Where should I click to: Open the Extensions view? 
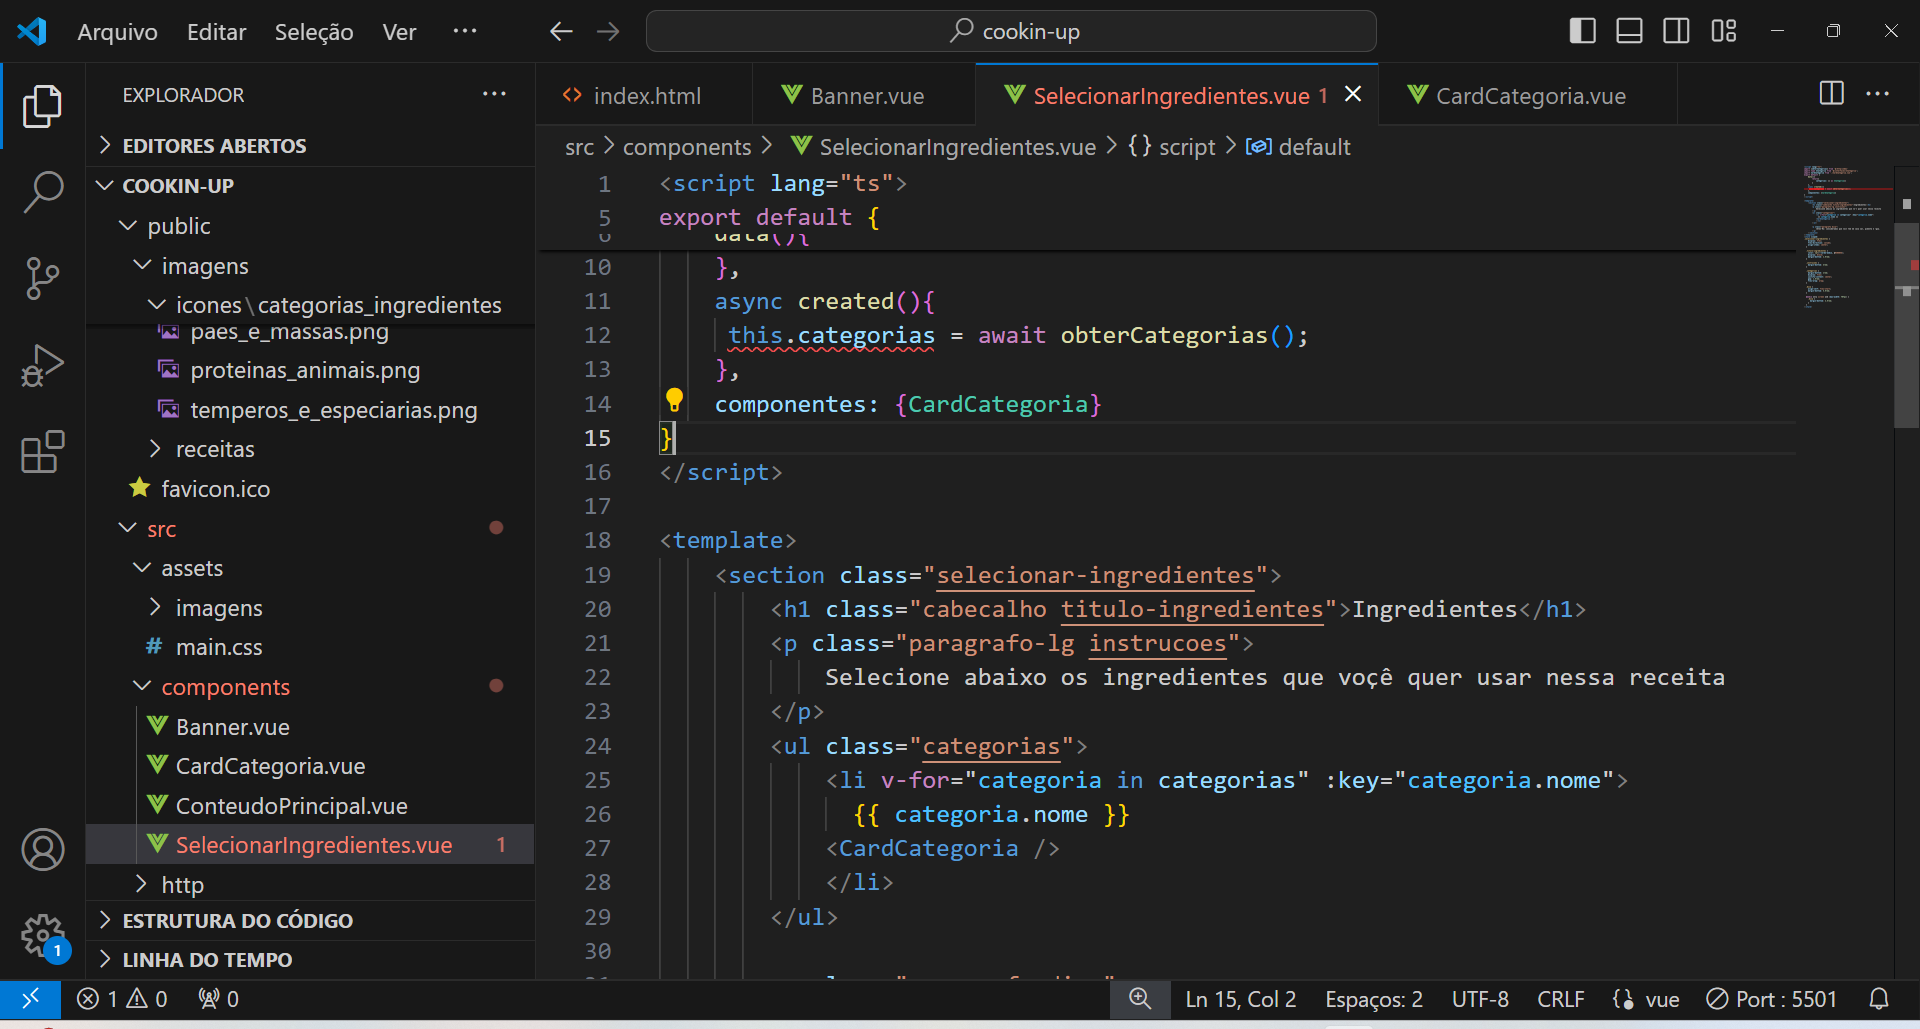tap(42, 452)
